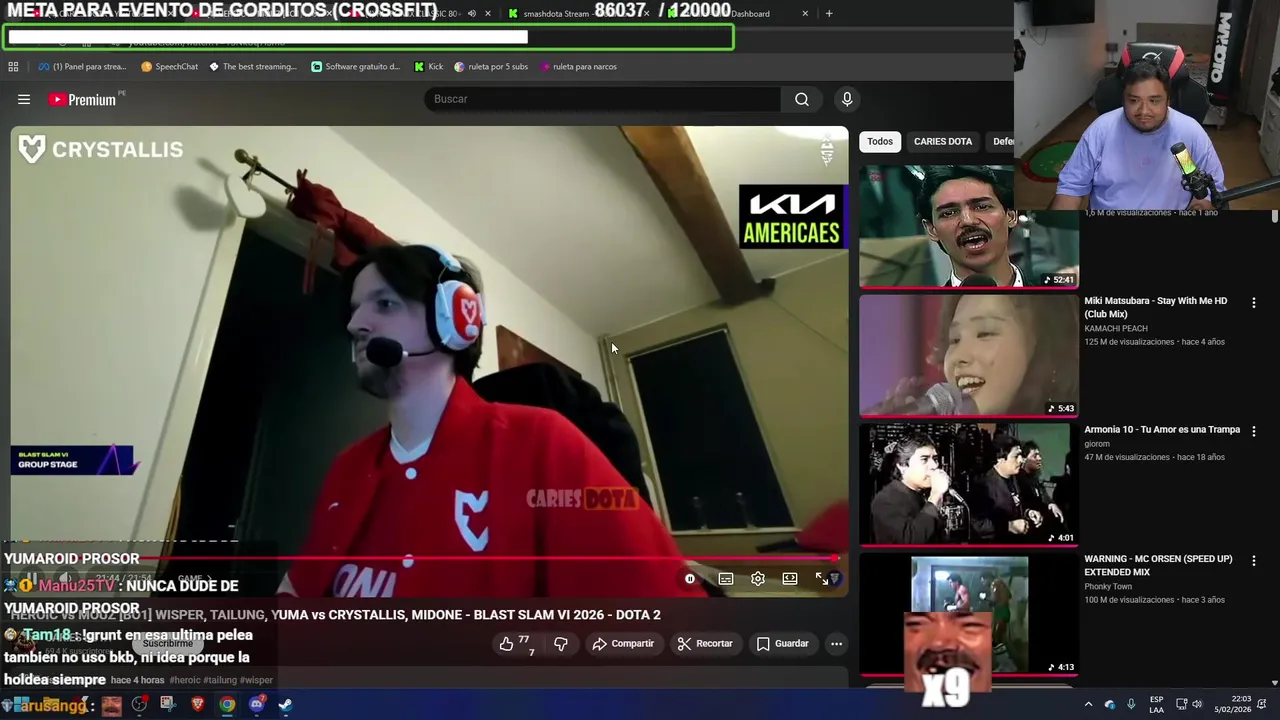Screen dimensions: 1280x720
Task: Open the three-dot more actions menu
Action: click(x=836, y=644)
